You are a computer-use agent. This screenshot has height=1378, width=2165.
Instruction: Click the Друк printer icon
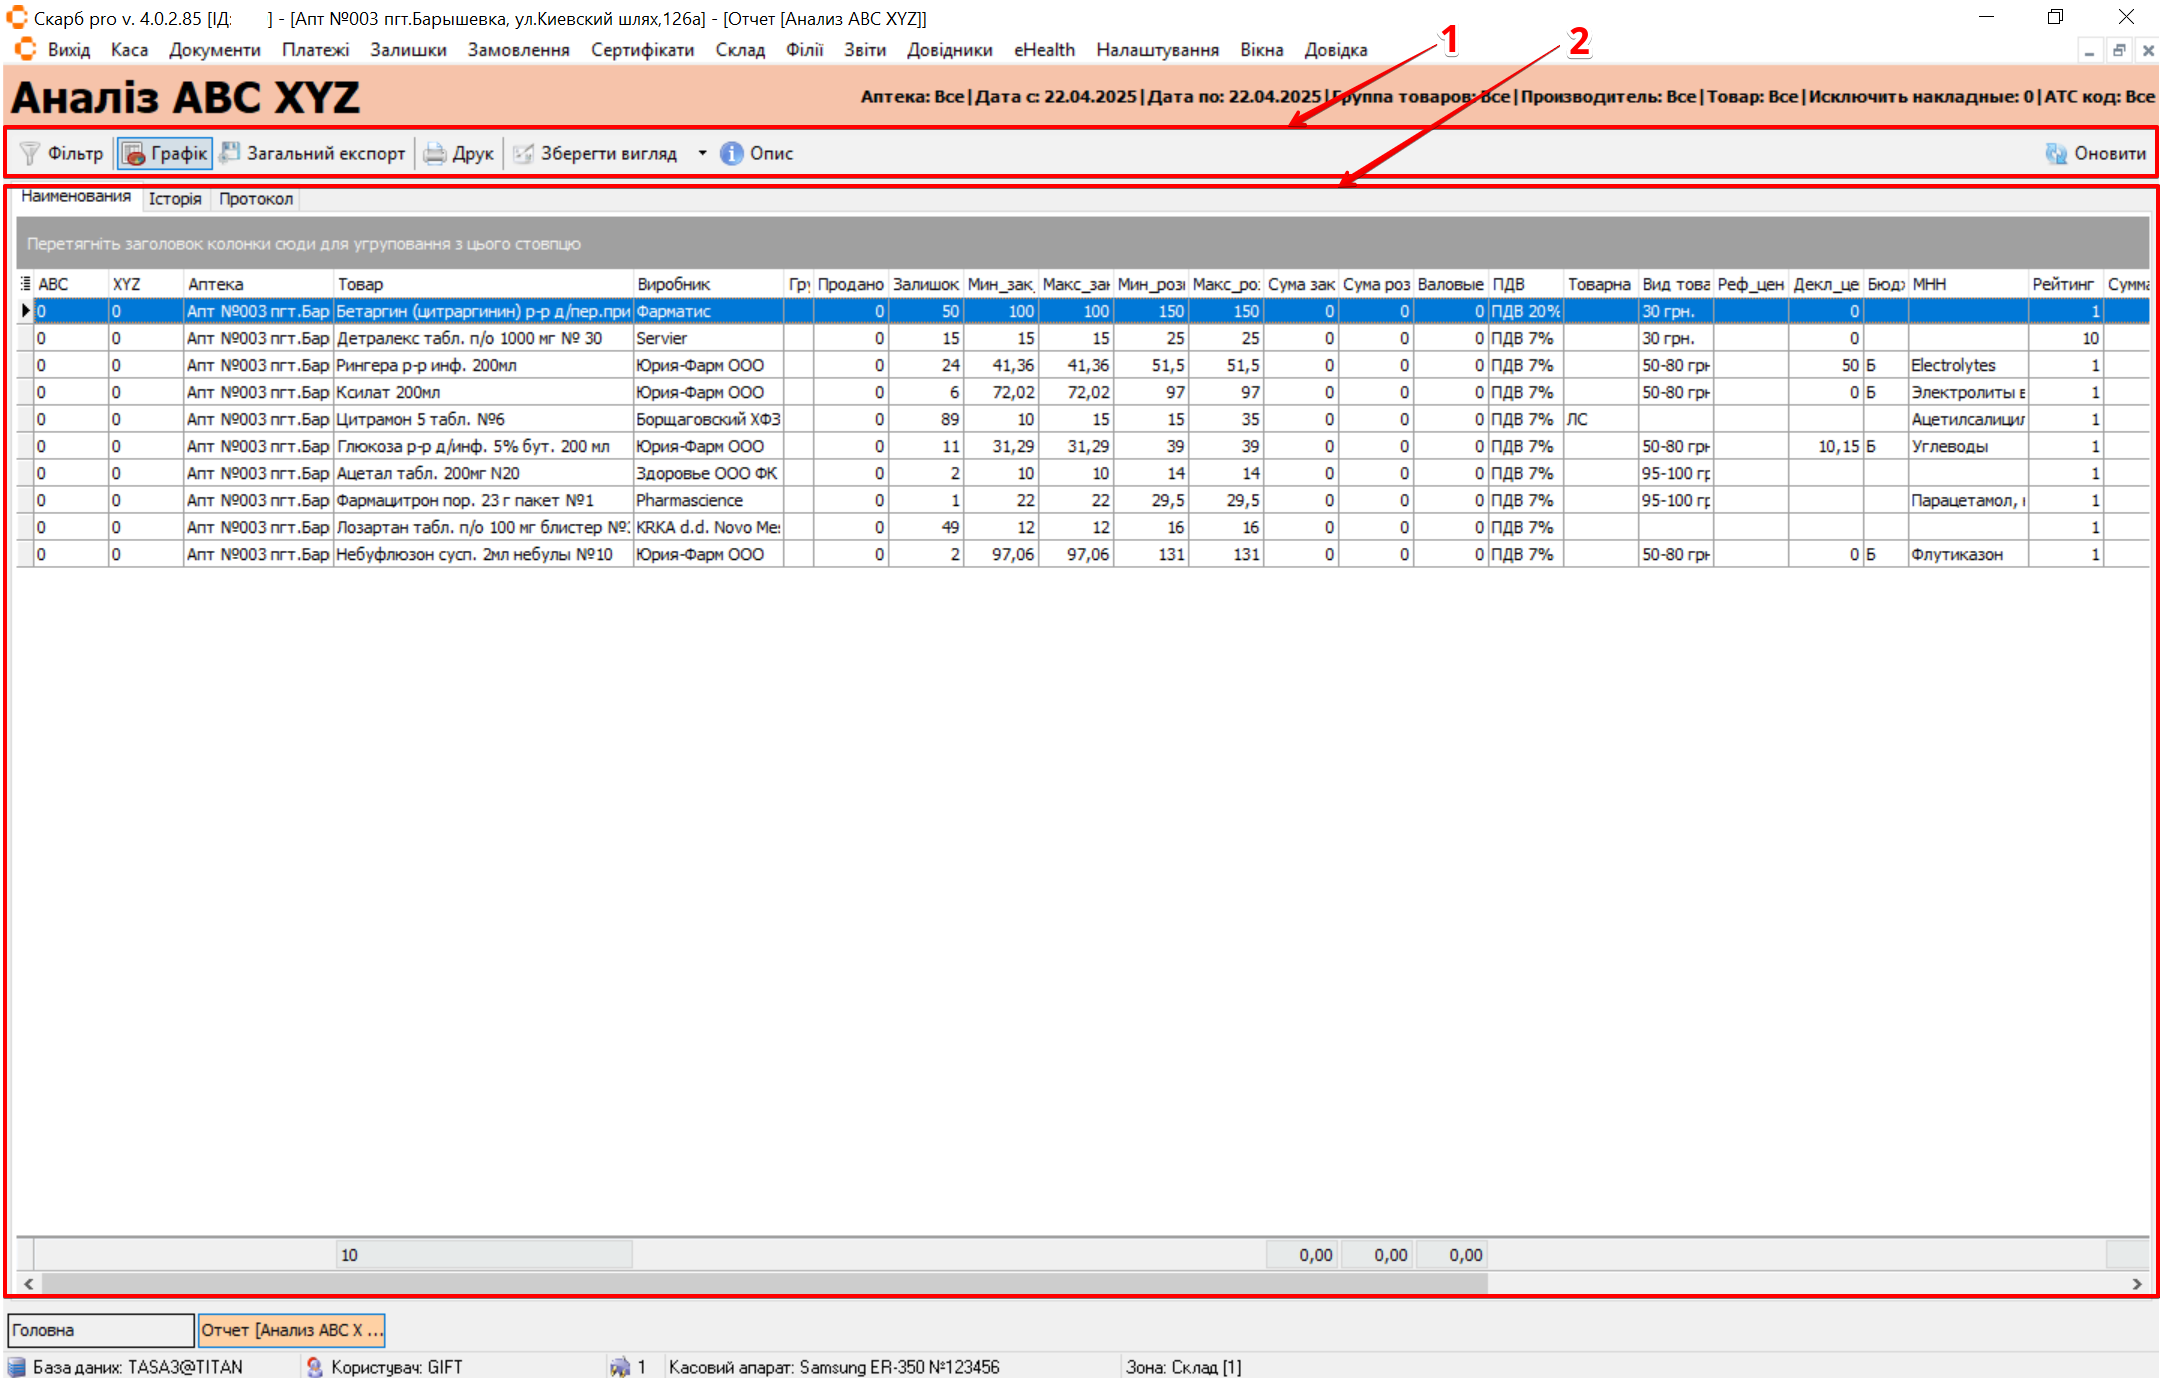click(434, 153)
